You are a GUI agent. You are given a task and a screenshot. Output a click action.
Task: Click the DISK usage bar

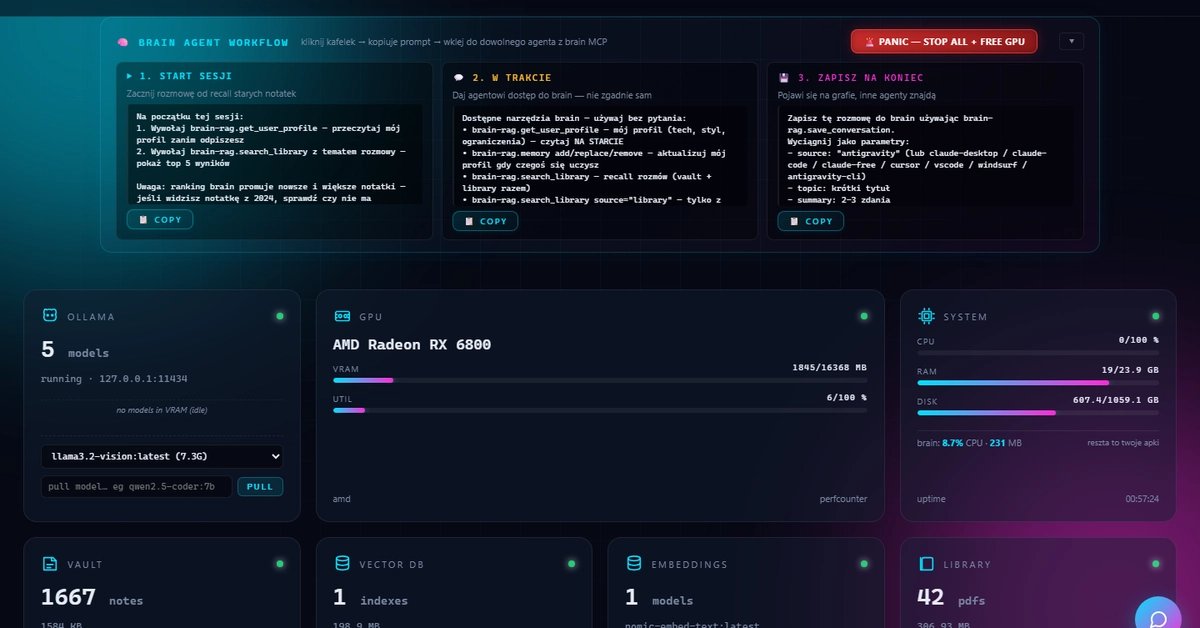(1038, 412)
